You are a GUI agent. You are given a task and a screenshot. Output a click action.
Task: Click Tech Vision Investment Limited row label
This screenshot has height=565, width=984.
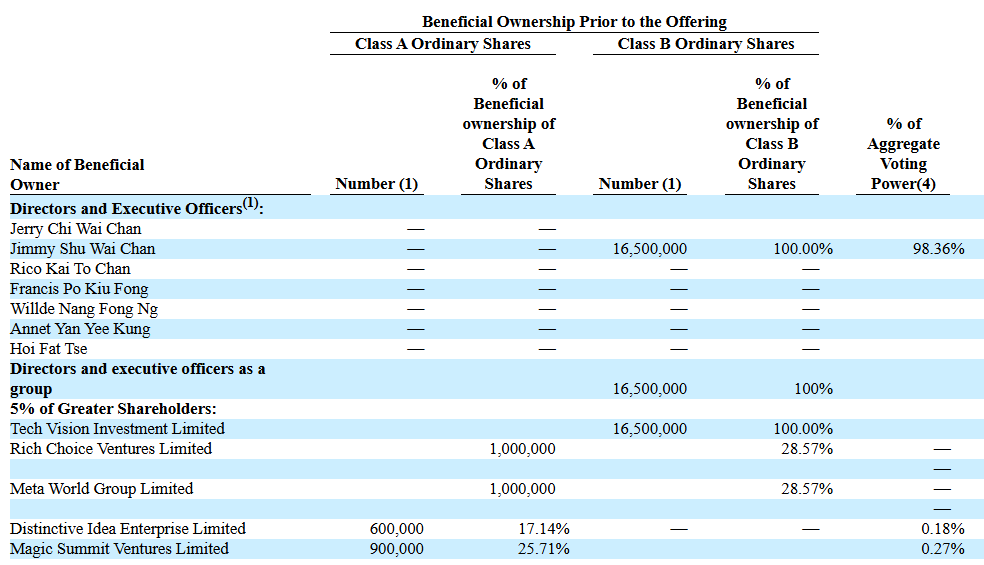117,429
